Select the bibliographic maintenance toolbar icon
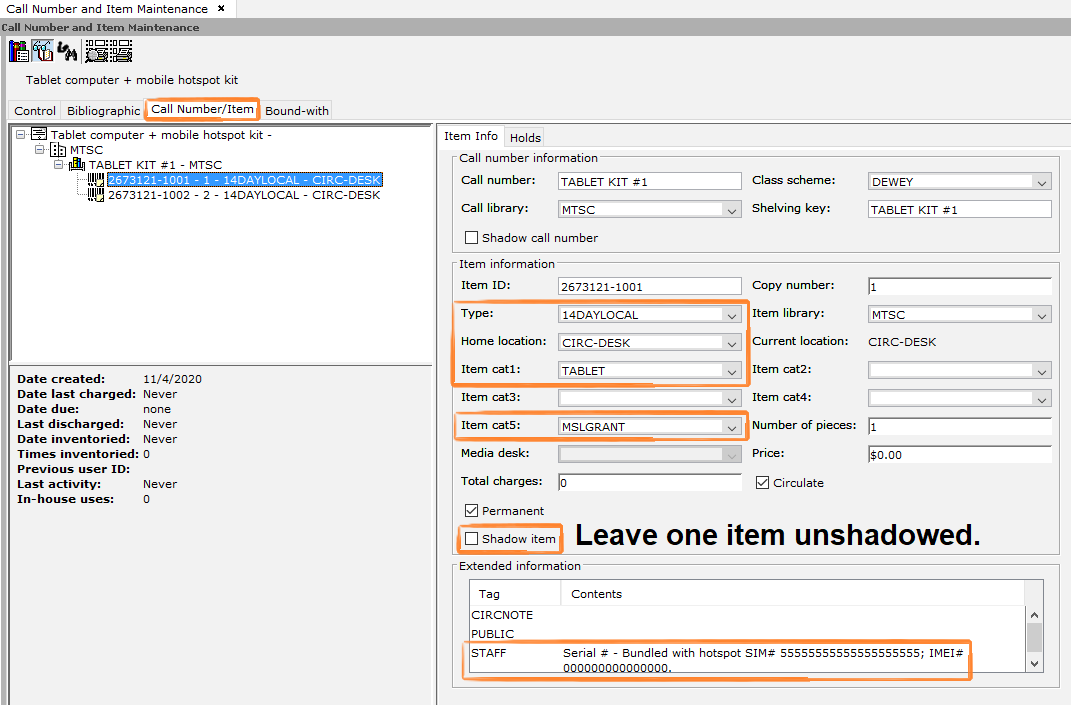Screen dimensions: 1071x705 click(x=18, y=50)
